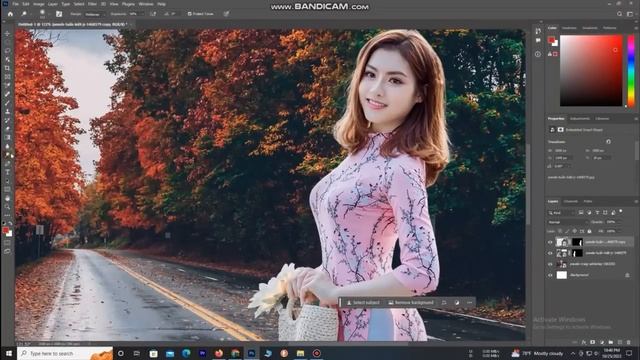Select the Frame tool
This screenshot has width=640, height=360.
[7, 77]
